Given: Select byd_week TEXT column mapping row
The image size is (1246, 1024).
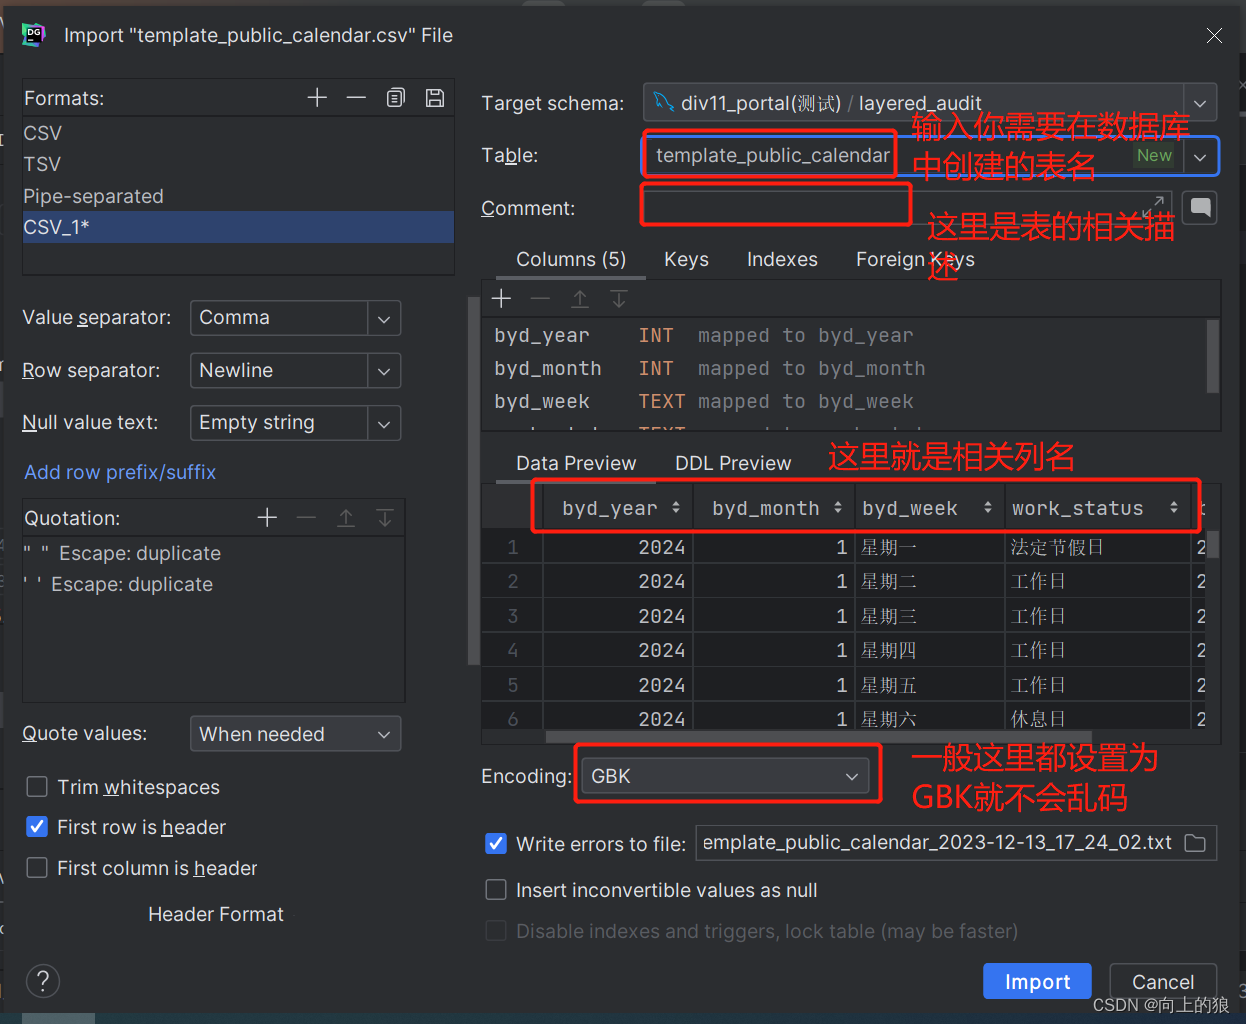Looking at the screenshot, I should click(x=845, y=402).
